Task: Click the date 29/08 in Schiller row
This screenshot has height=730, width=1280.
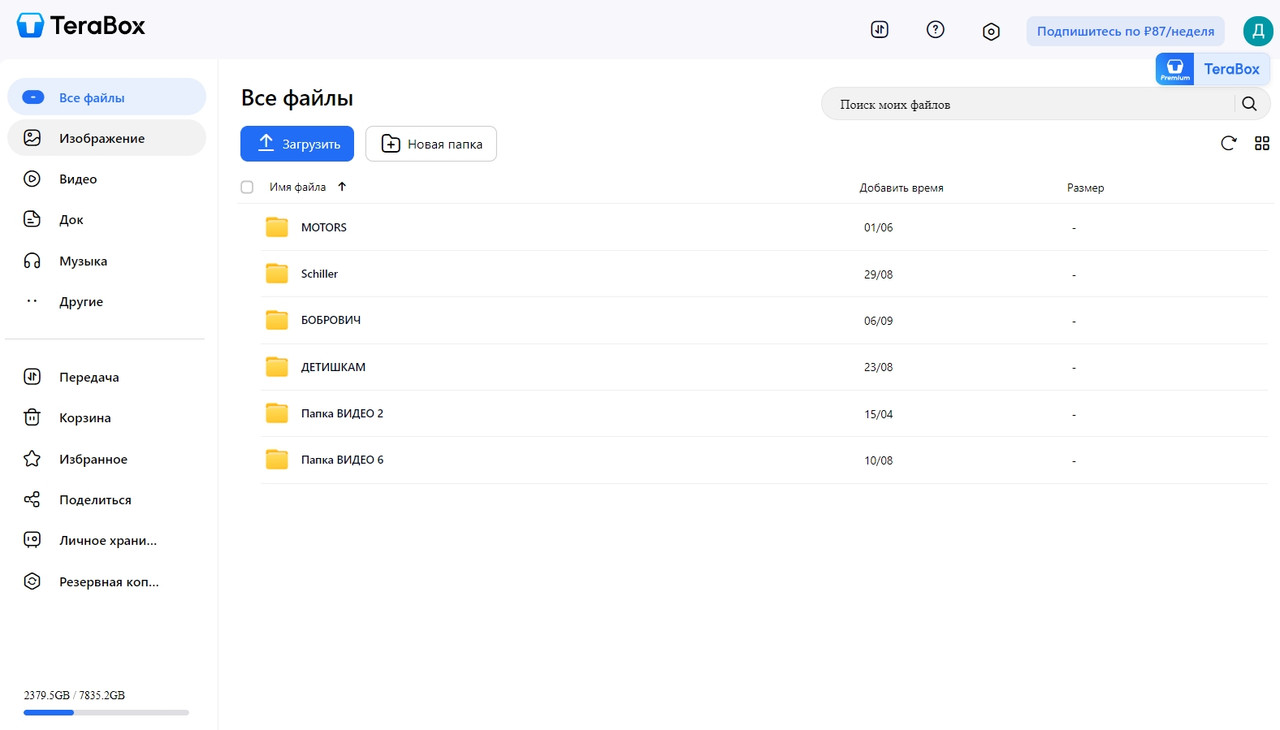Action: point(878,274)
